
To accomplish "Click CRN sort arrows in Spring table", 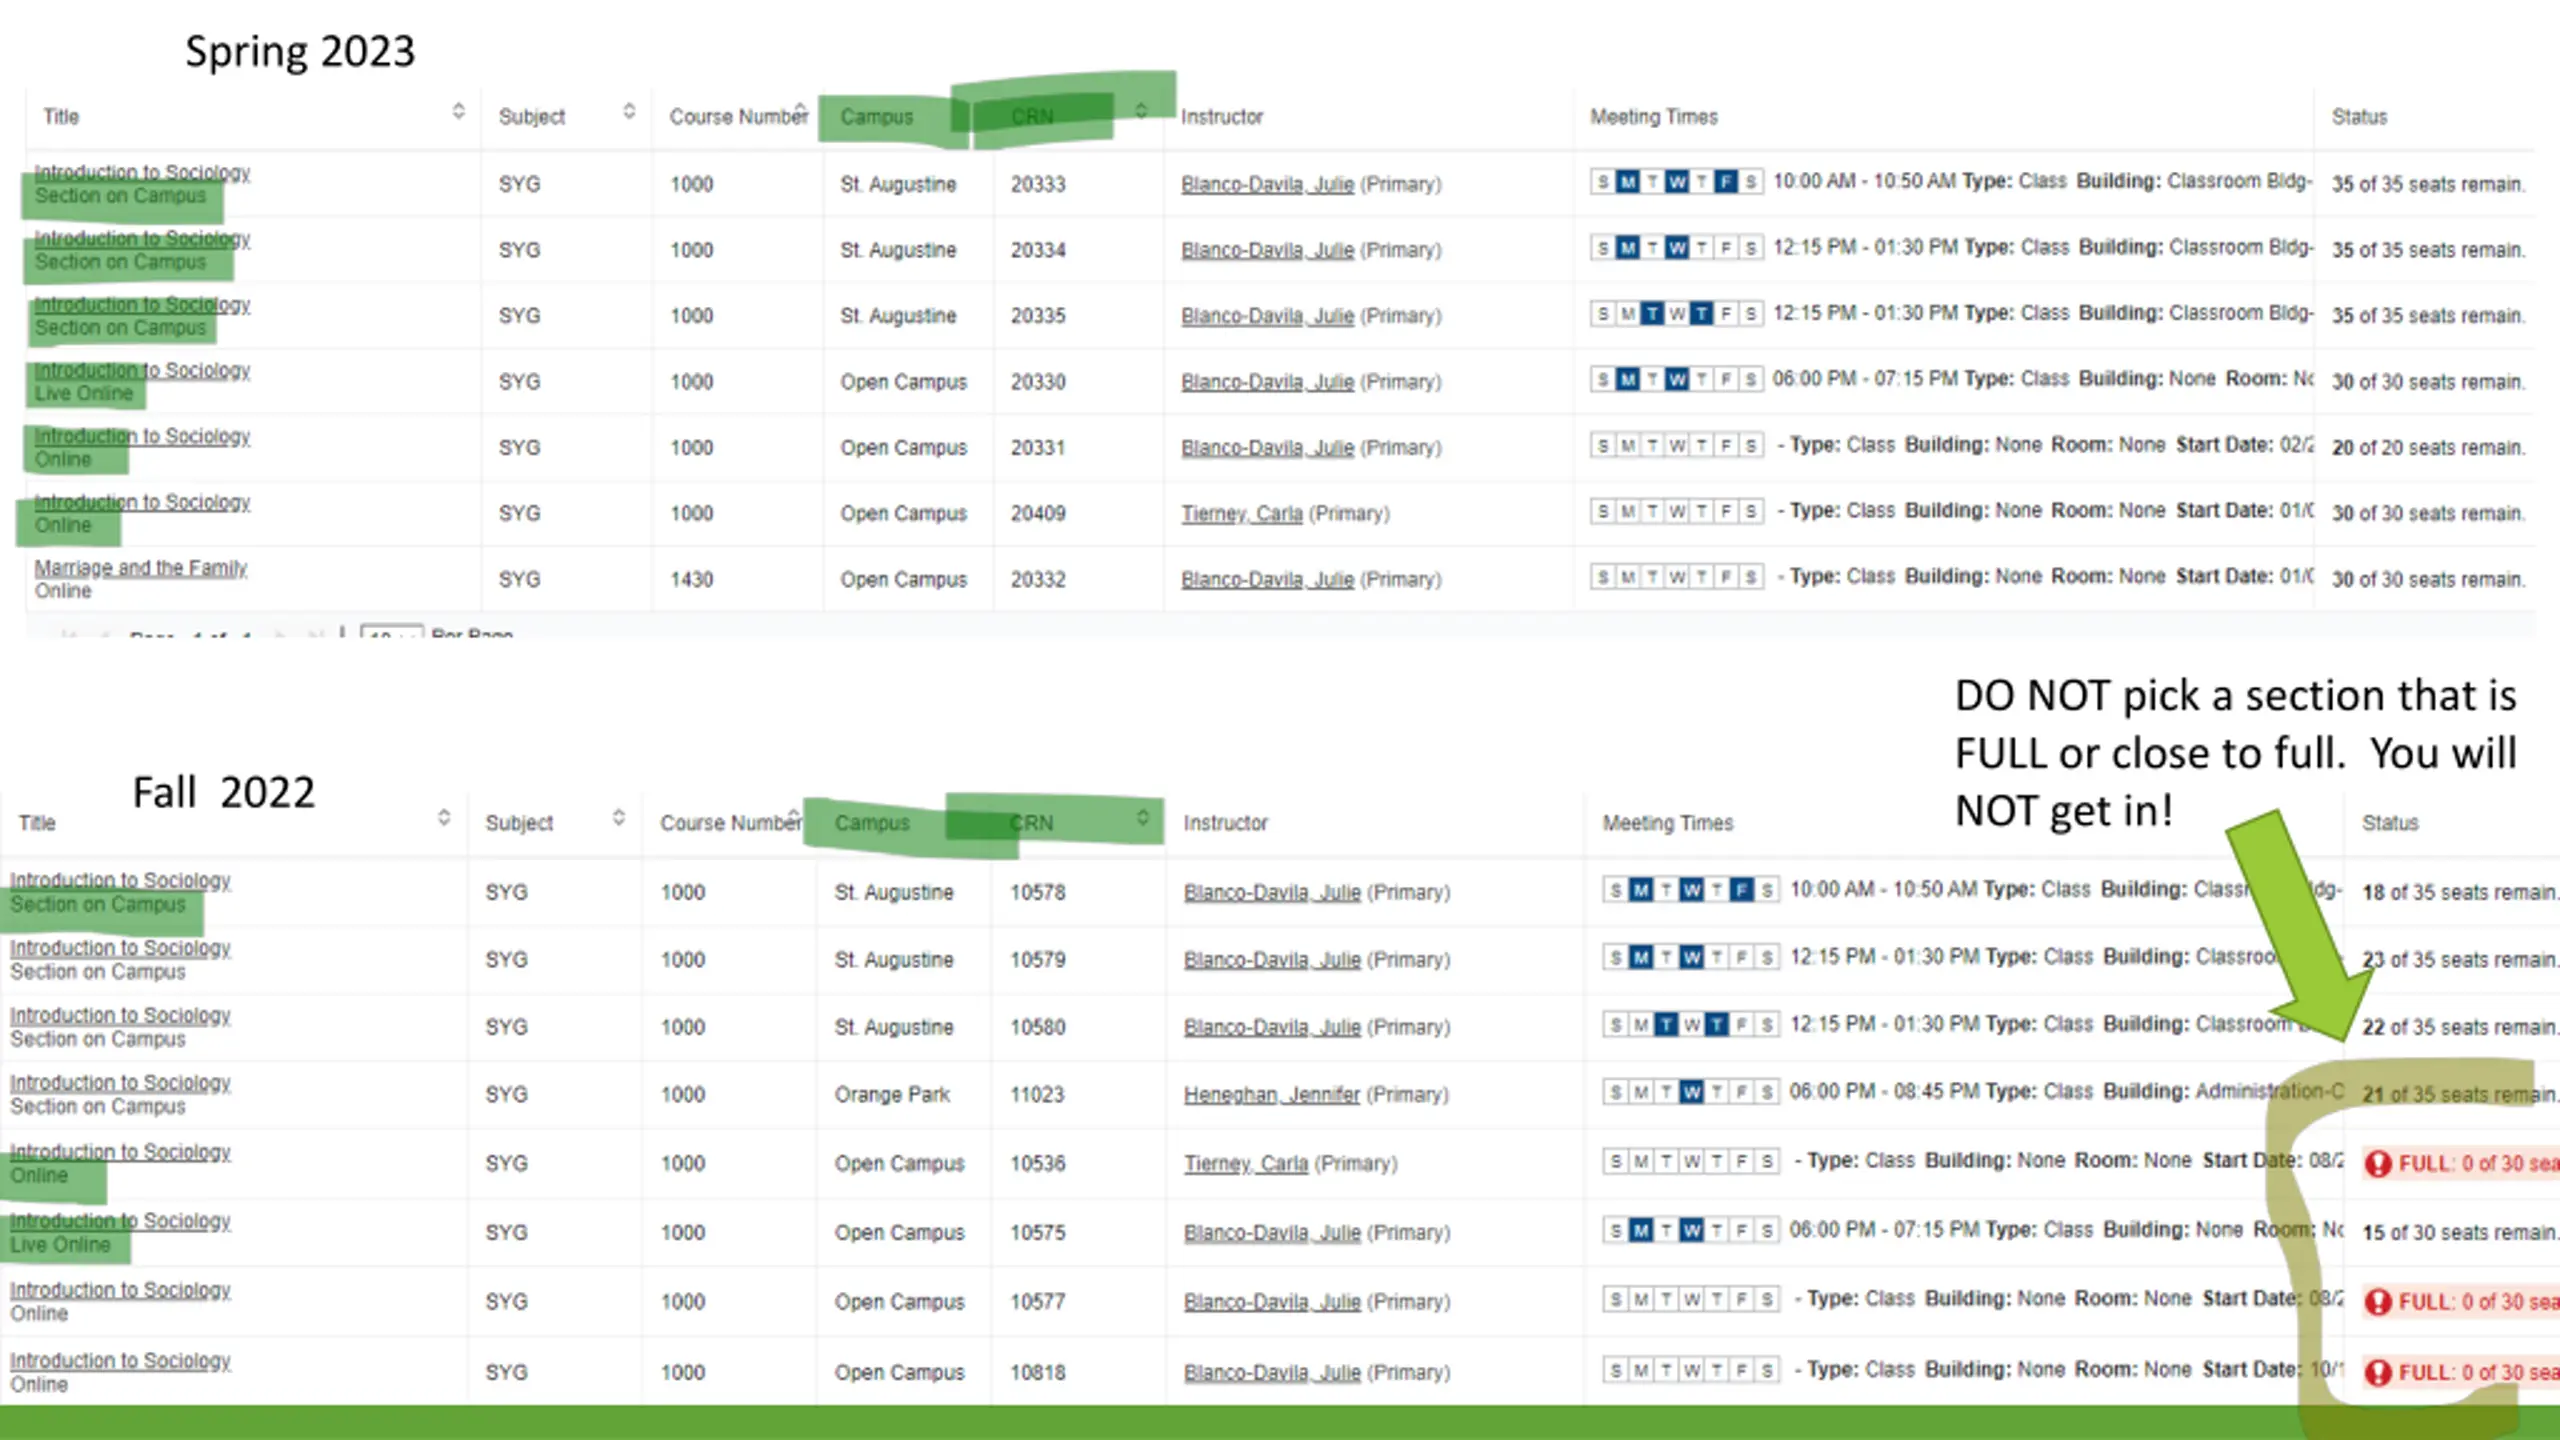I will pyautogui.click(x=1141, y=110).
